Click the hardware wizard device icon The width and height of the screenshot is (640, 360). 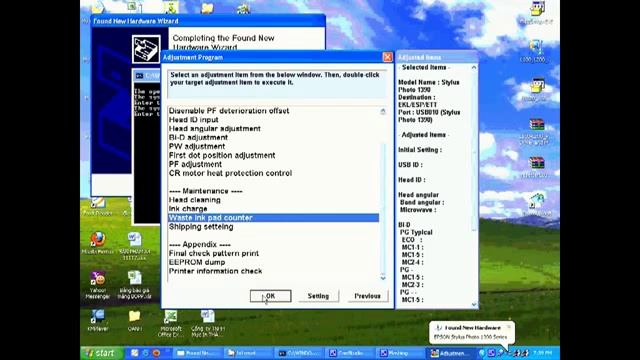146,49
